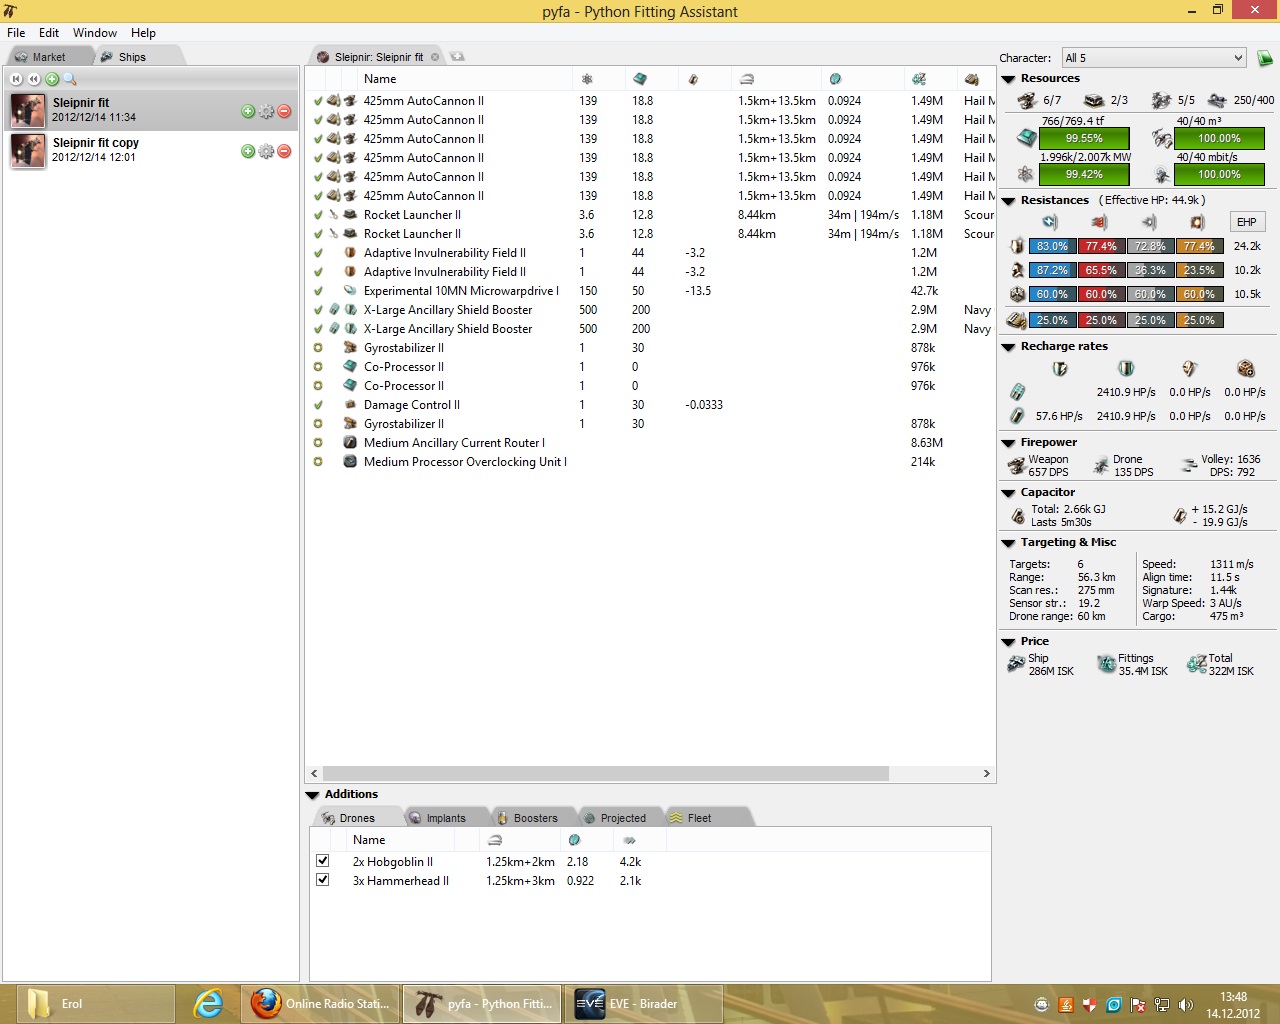Screen dimensions: 1280x1024
Task: Click the powergrid icon beside the 99.42% bar
Action: click(1026, 174)
